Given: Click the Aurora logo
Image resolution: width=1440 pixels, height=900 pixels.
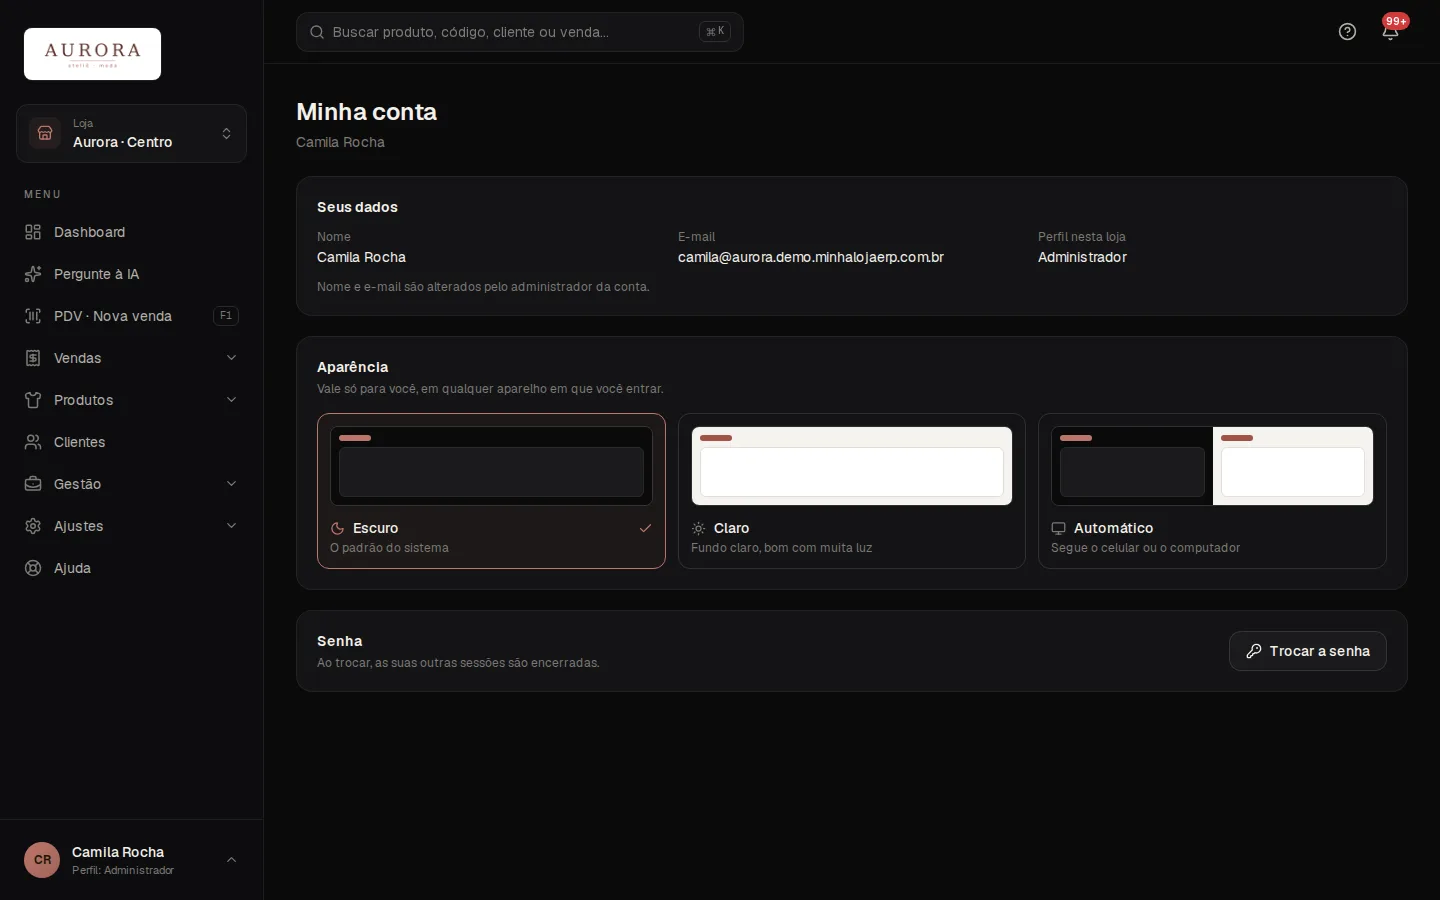Looking at the screenshot, I should pyautogui.click(x=92, y=54).
